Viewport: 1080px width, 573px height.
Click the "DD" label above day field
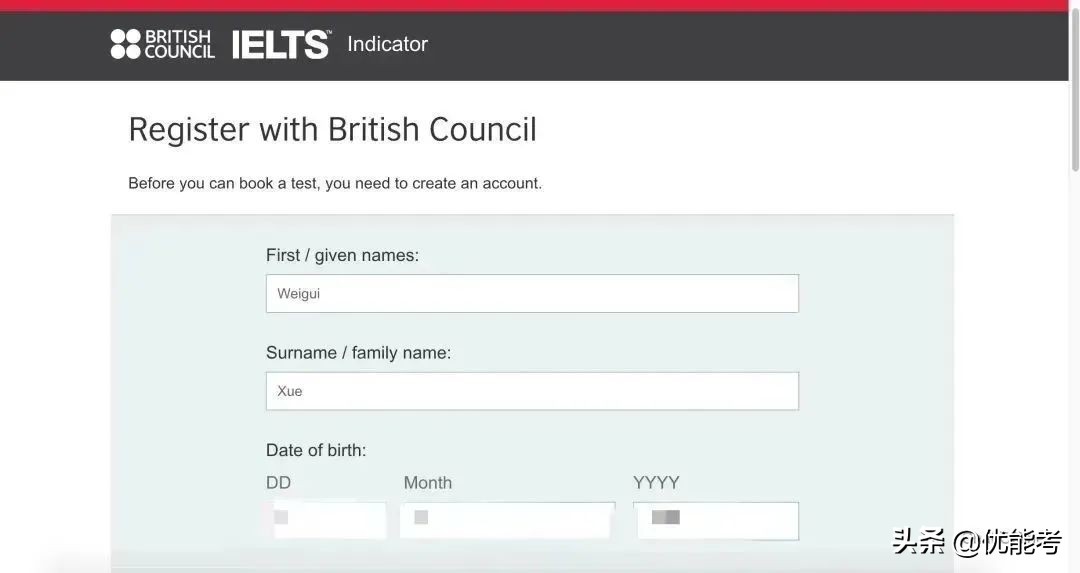[278, 483]
